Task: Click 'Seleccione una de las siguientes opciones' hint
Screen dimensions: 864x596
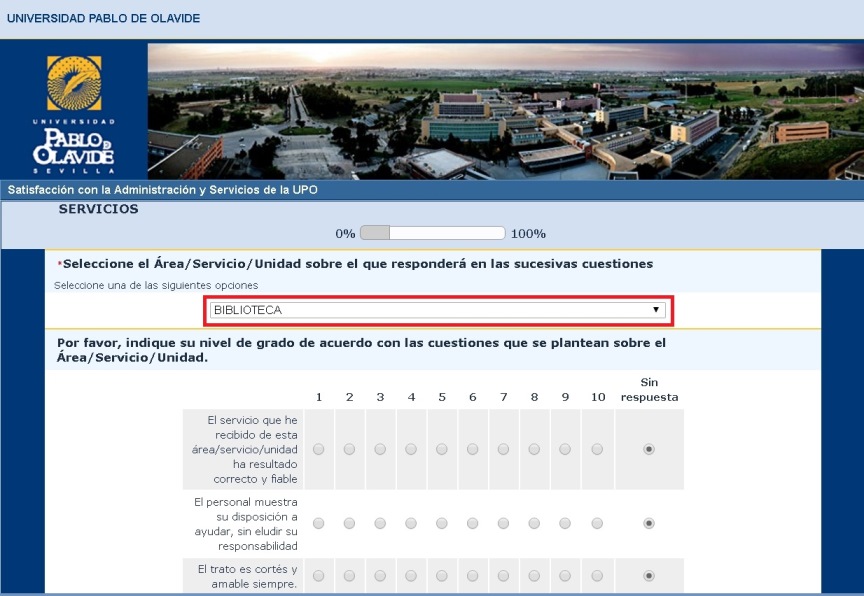Action: [156, 285]
